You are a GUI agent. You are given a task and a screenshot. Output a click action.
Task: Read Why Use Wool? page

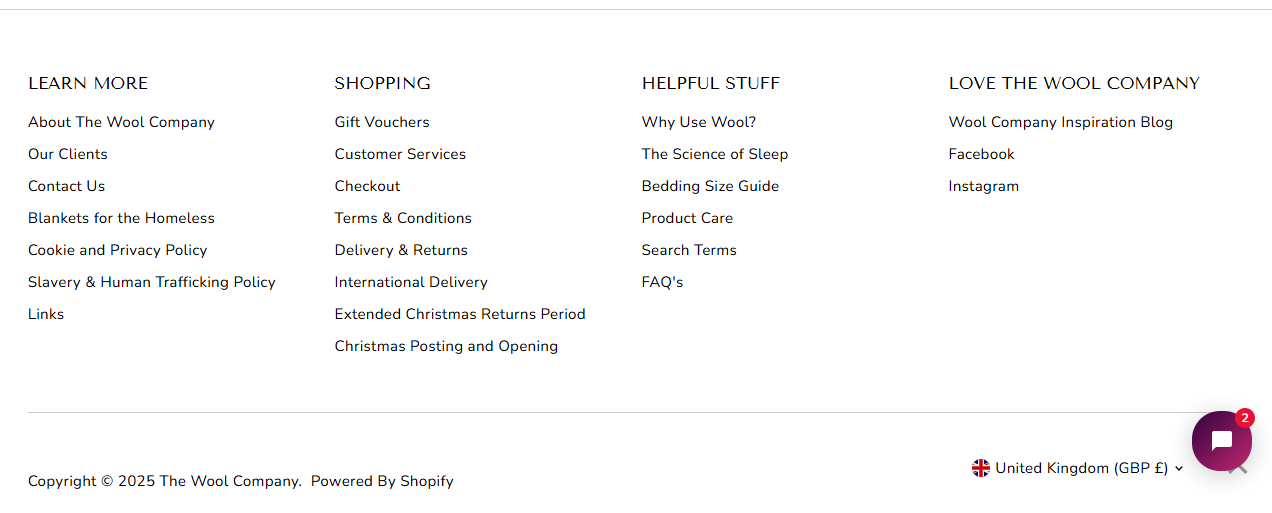point(699,122)
